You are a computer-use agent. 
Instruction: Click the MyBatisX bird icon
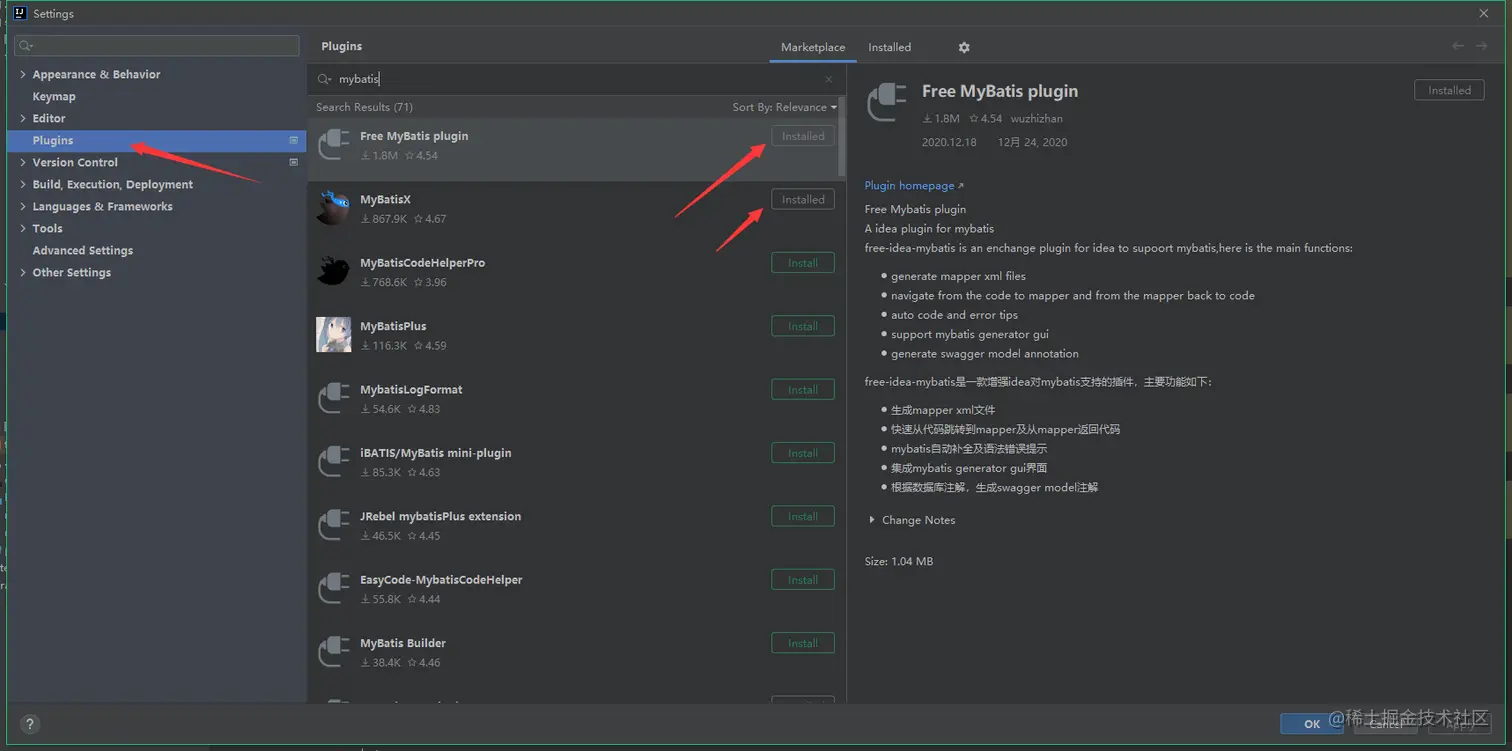[334, 208]
